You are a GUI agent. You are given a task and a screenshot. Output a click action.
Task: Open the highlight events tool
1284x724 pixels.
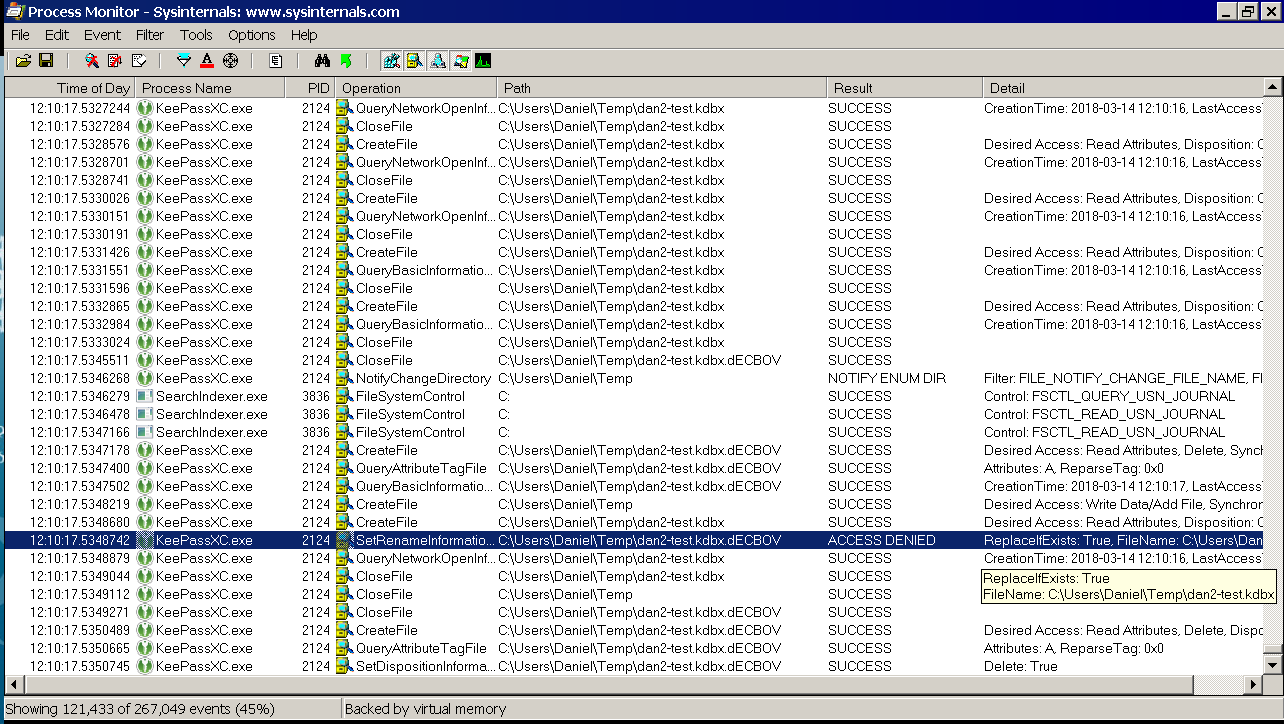coord(207,60)
